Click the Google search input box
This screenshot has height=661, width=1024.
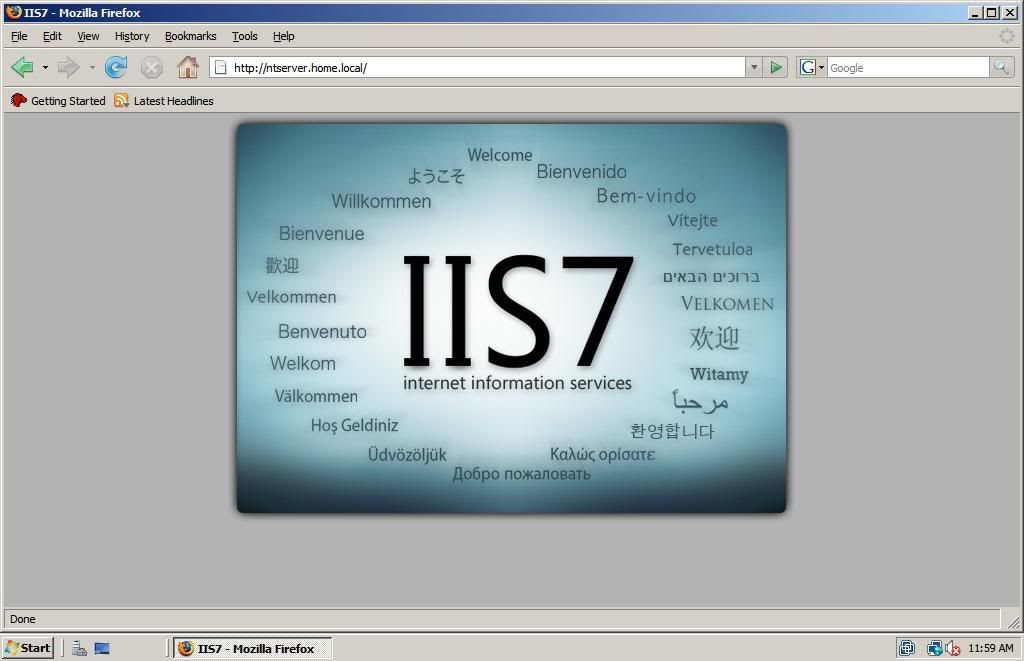pyautogui.click(x=908, y=67)
